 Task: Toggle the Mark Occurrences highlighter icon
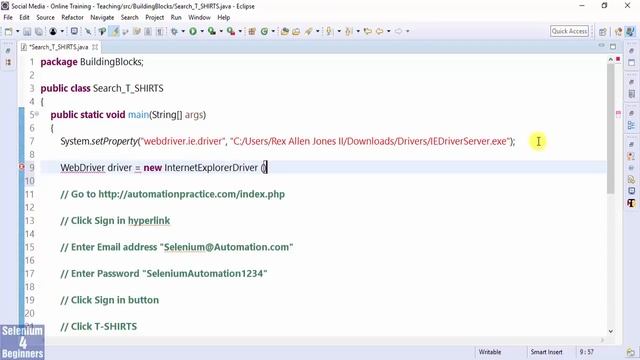(115, 31)
